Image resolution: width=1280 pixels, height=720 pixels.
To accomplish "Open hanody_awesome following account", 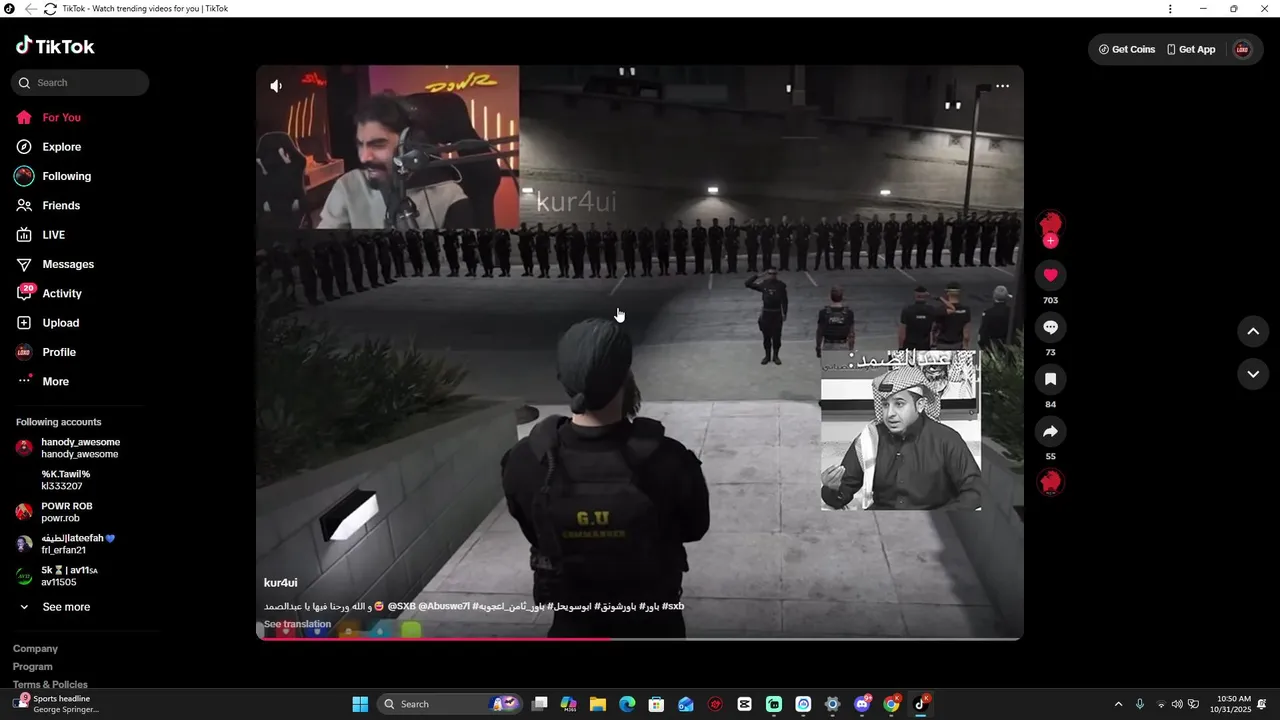I will coord(80,448).
